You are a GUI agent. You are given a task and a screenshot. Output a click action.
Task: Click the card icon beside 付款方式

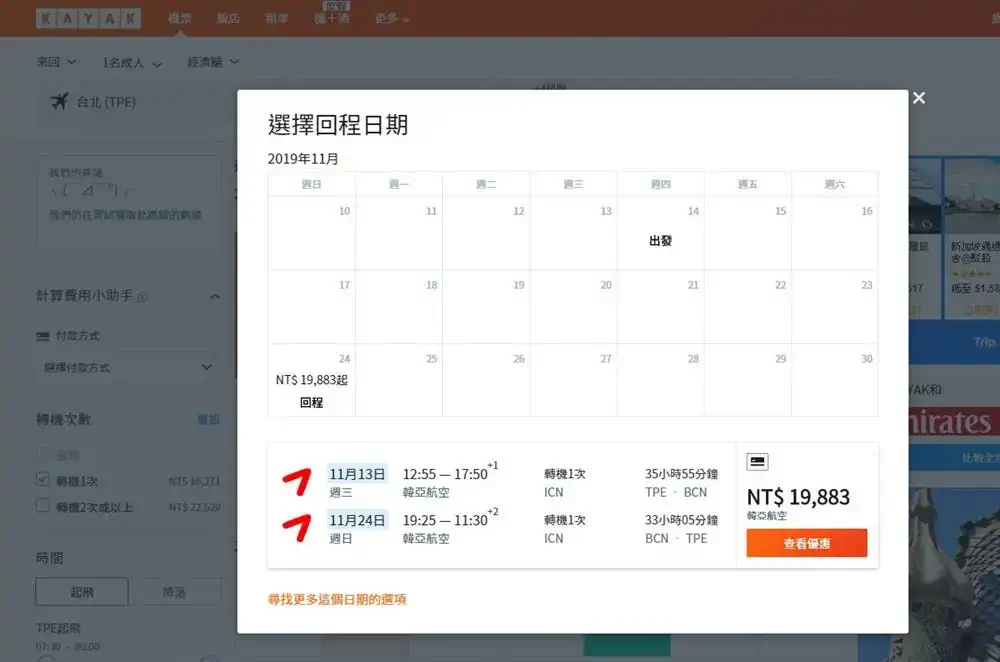(x=43, y=336)
